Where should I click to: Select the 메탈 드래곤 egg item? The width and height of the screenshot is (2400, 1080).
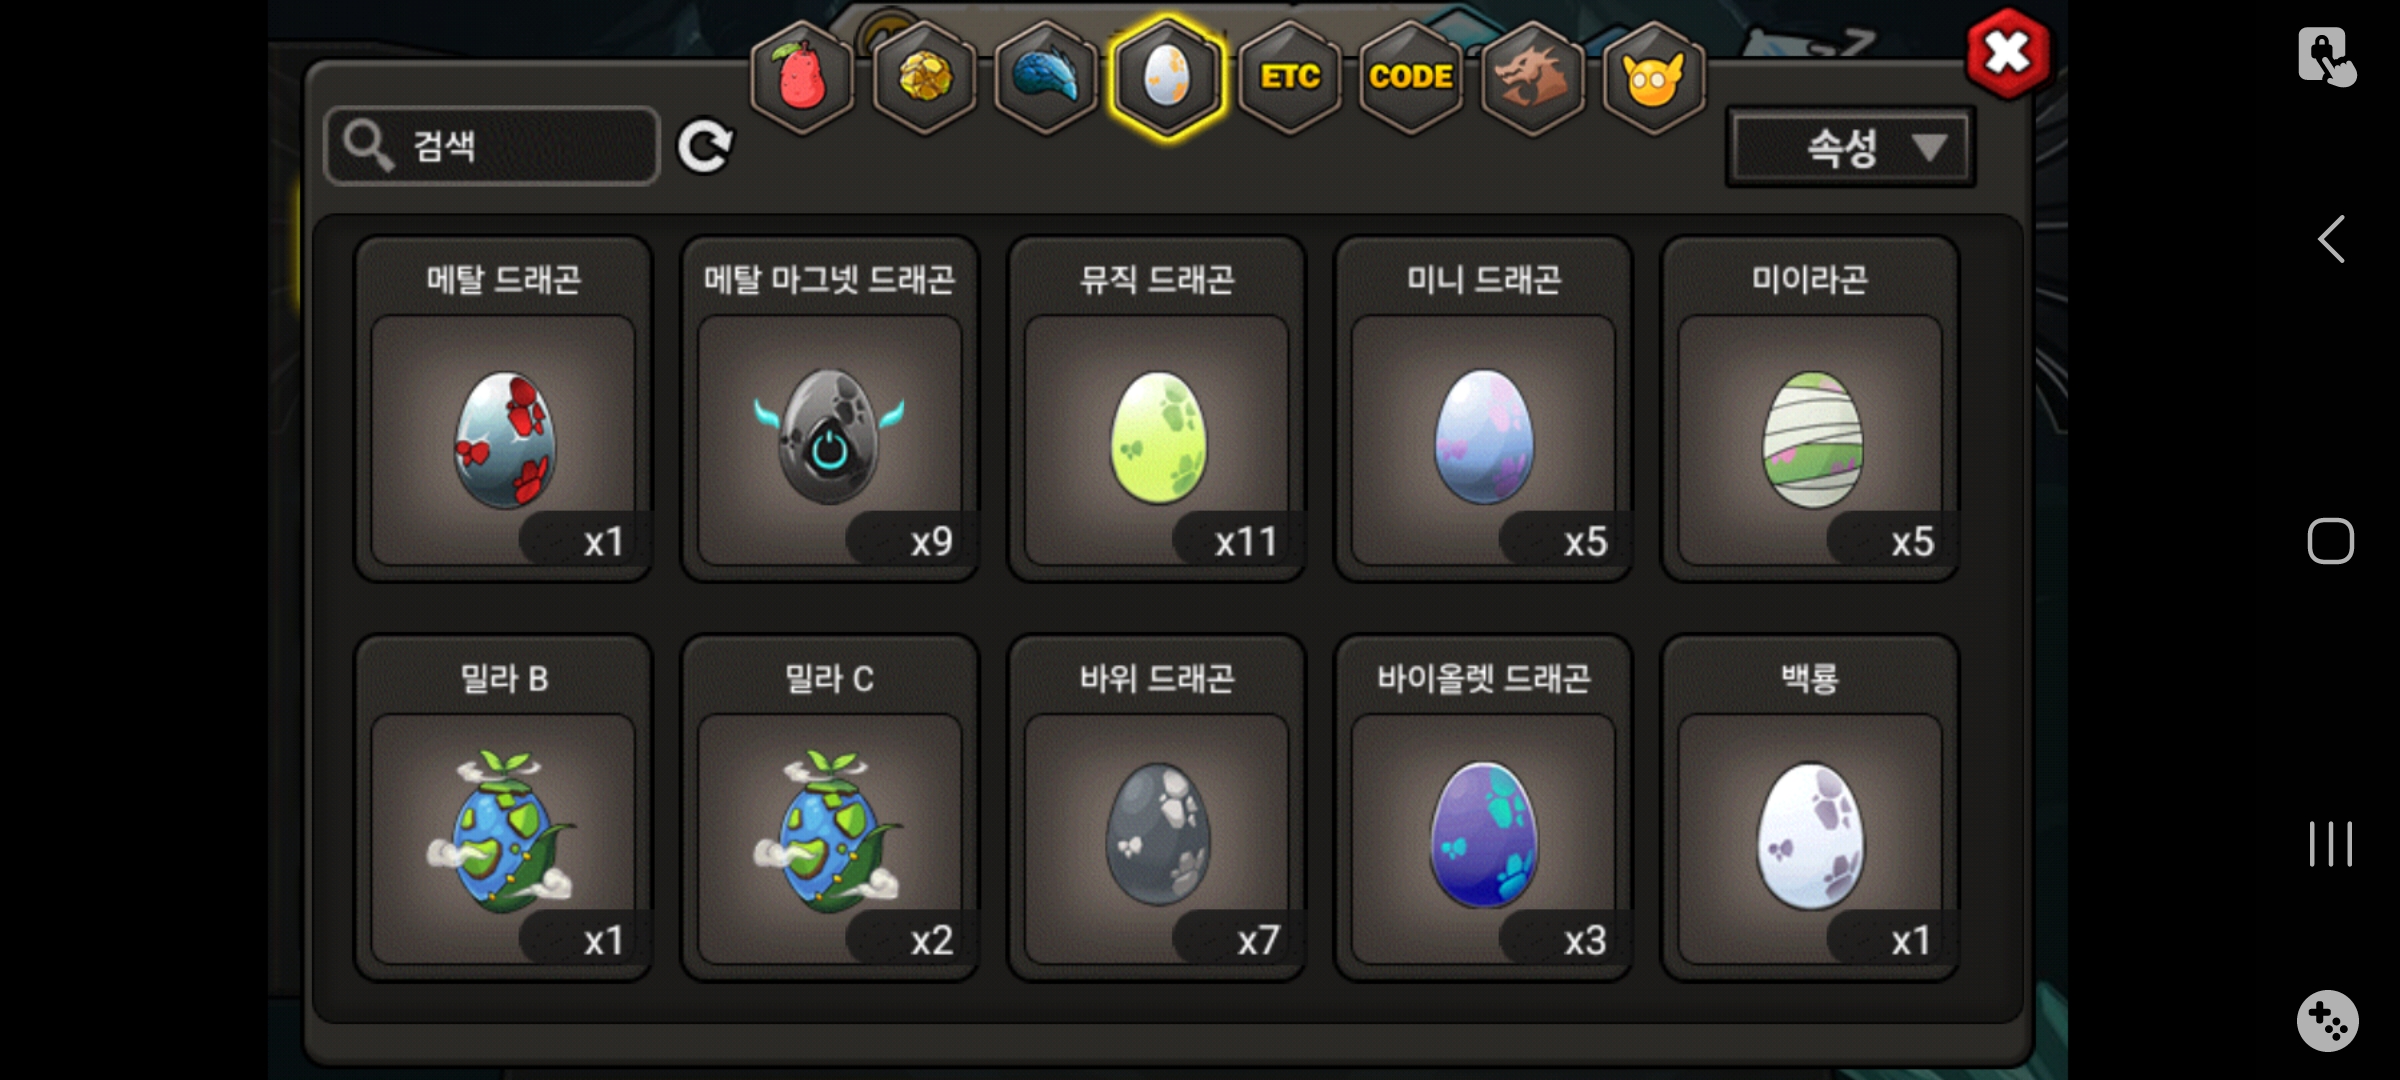[503, 408]
